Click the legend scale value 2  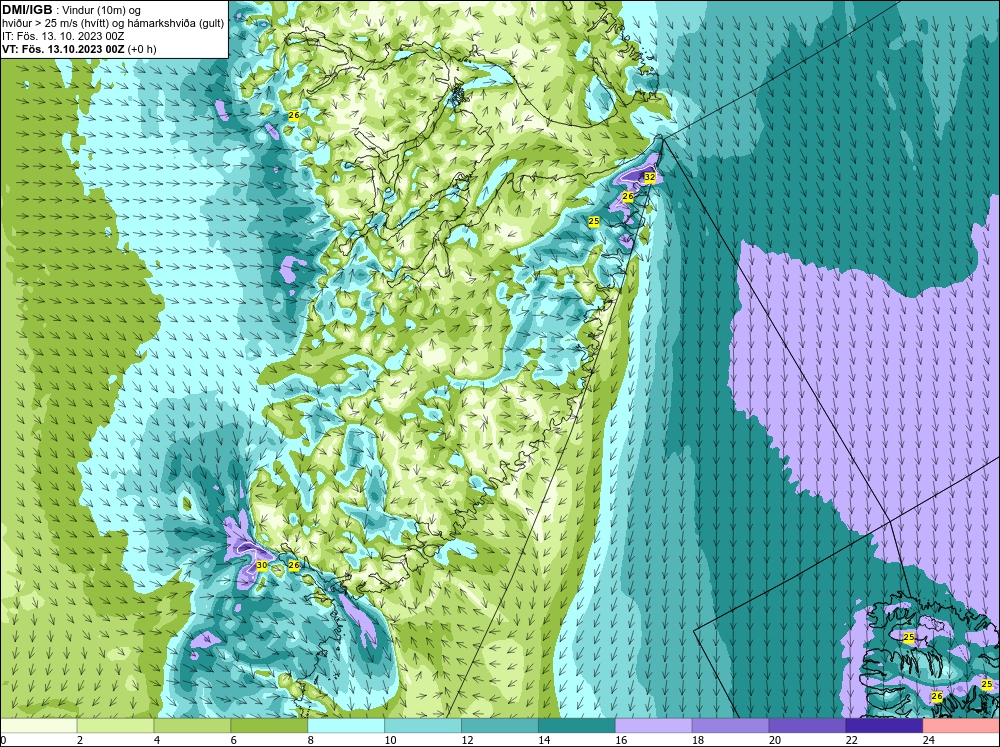coord(80,740)
